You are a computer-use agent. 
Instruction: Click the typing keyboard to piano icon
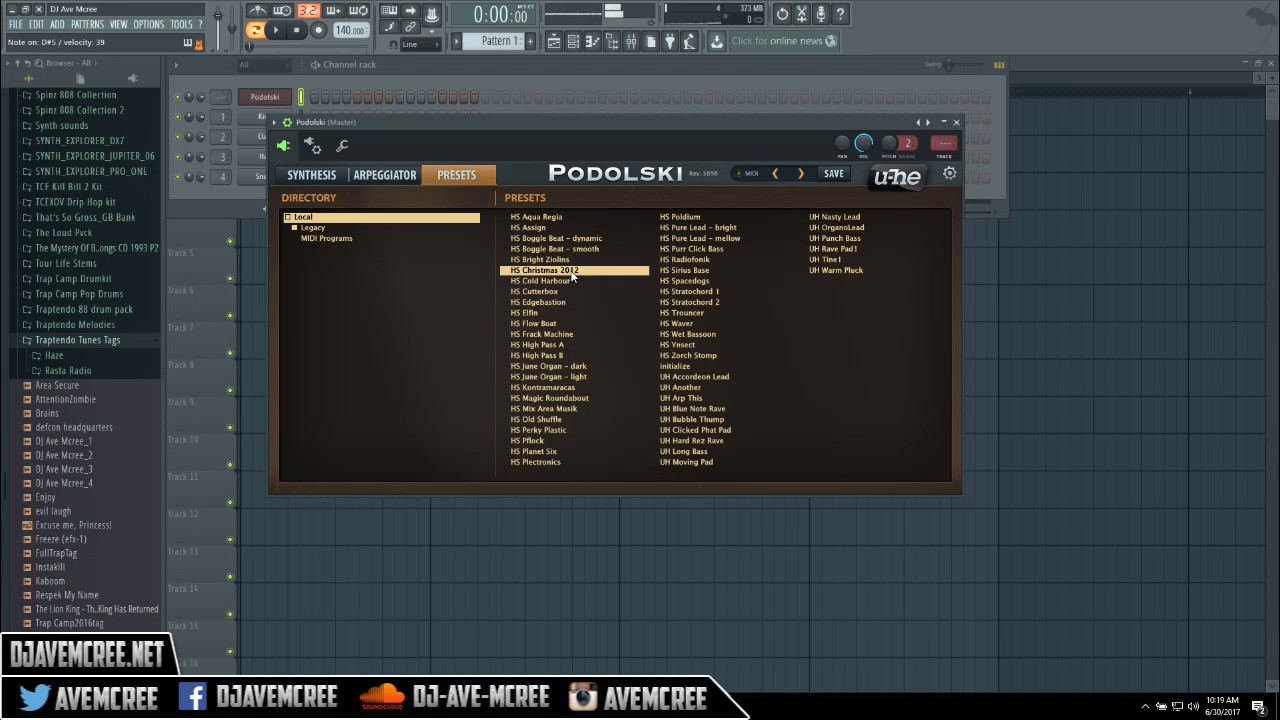click(389, 10)
